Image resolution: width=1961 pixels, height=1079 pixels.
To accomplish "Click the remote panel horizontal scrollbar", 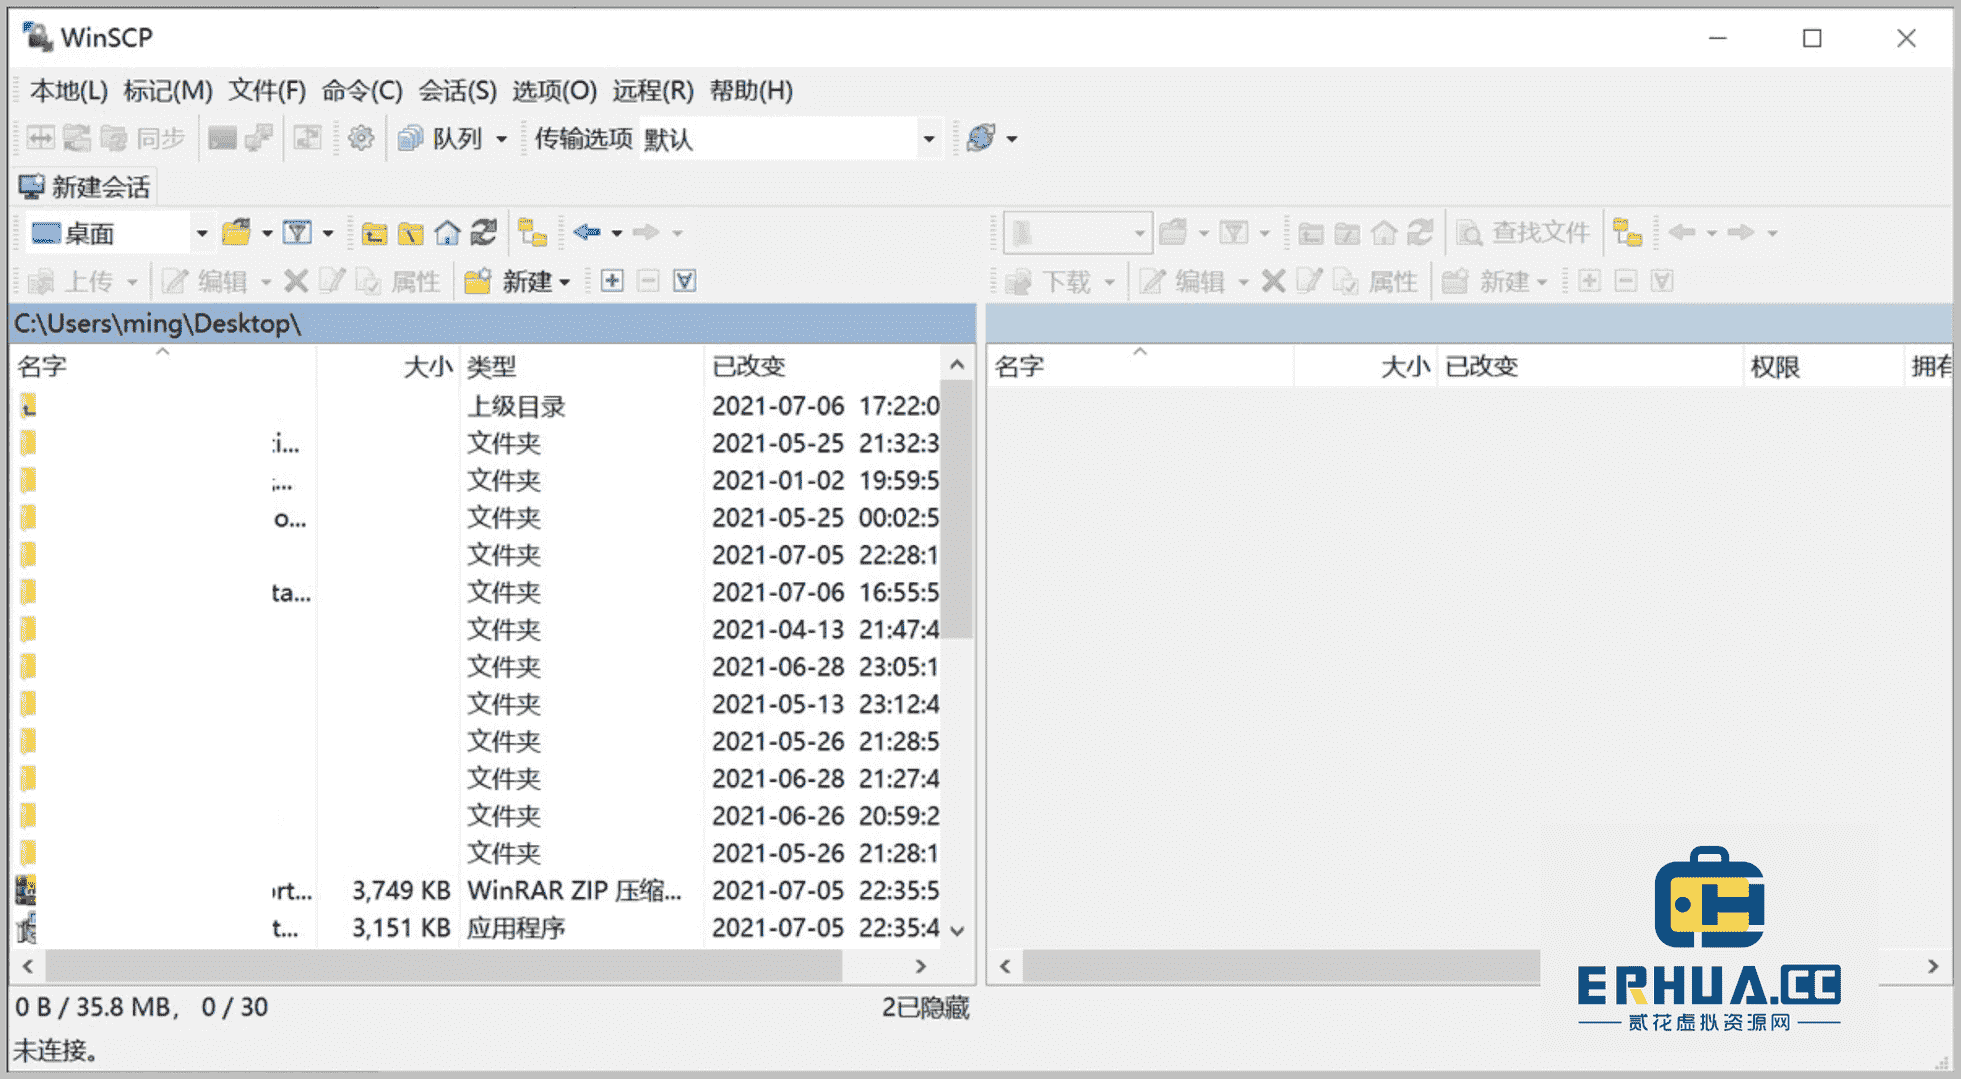I will 1280,966.
